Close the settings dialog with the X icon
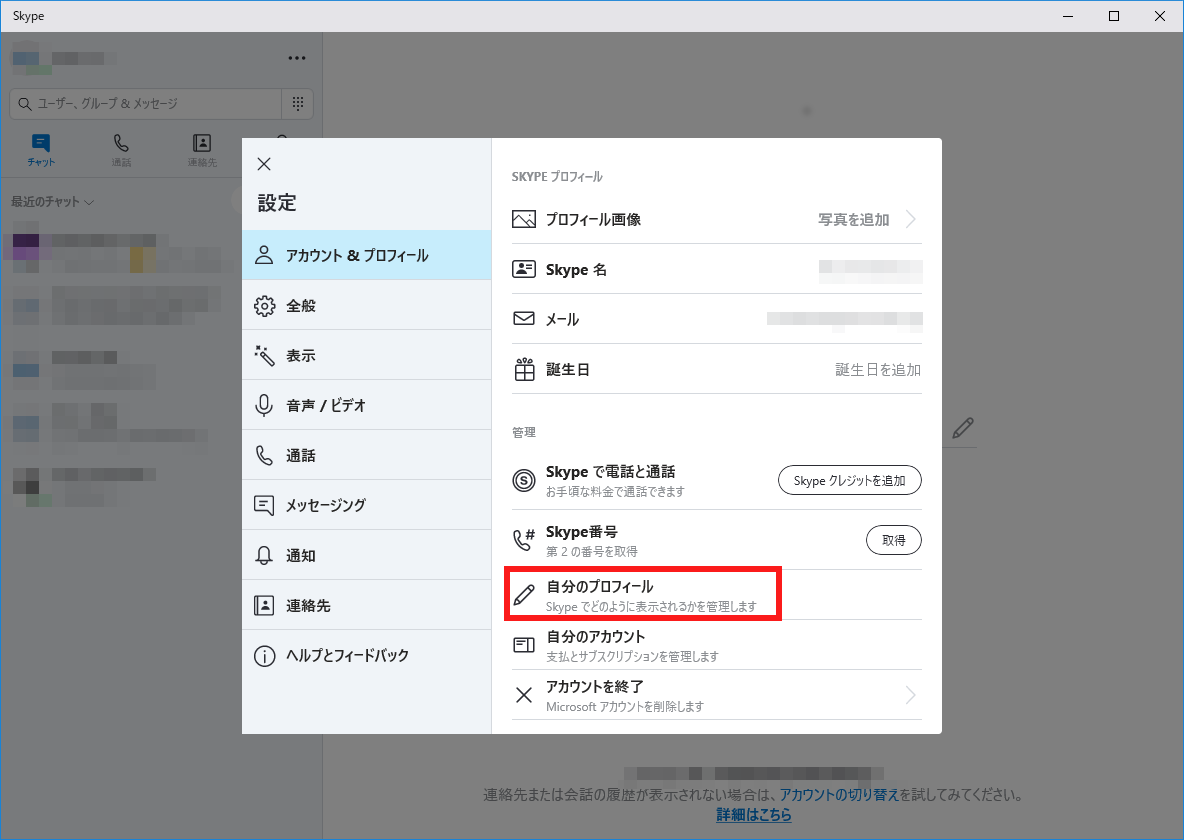The width and height of the screenshot is (1184, 840). tap(264, 164)
